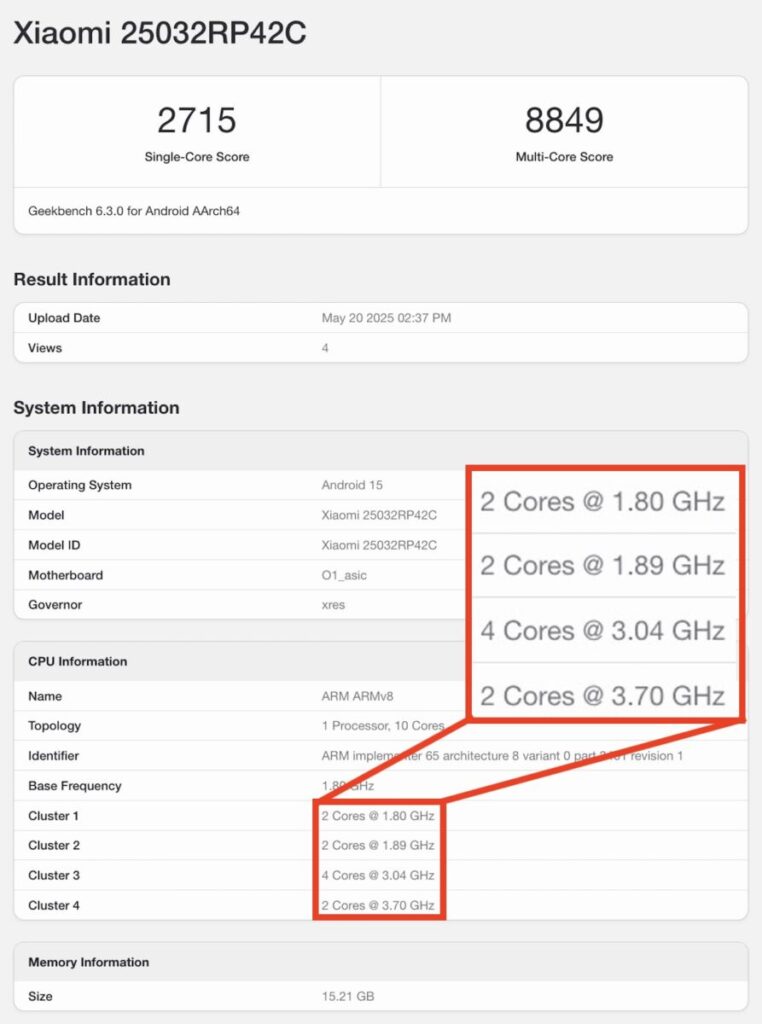Click the Result Information heading
762x1024 pixels.
point(92,280)
